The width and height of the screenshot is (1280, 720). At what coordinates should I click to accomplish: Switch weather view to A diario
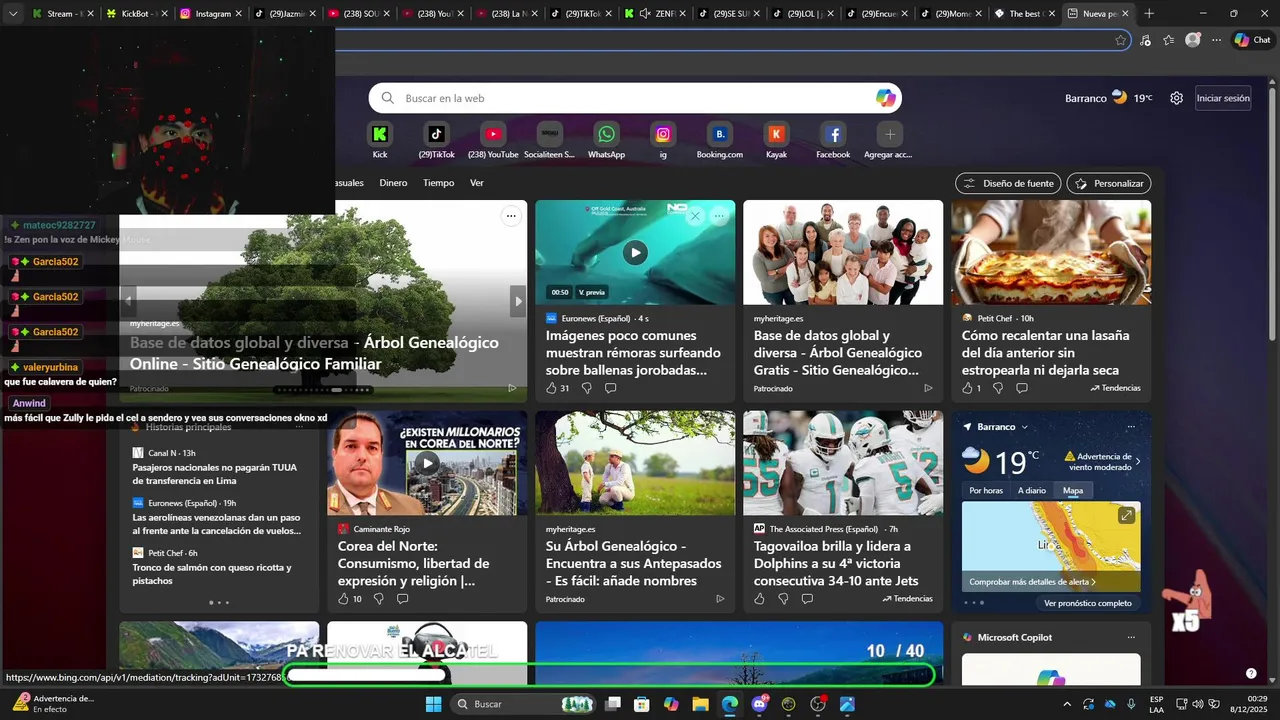click(1032, 491)
